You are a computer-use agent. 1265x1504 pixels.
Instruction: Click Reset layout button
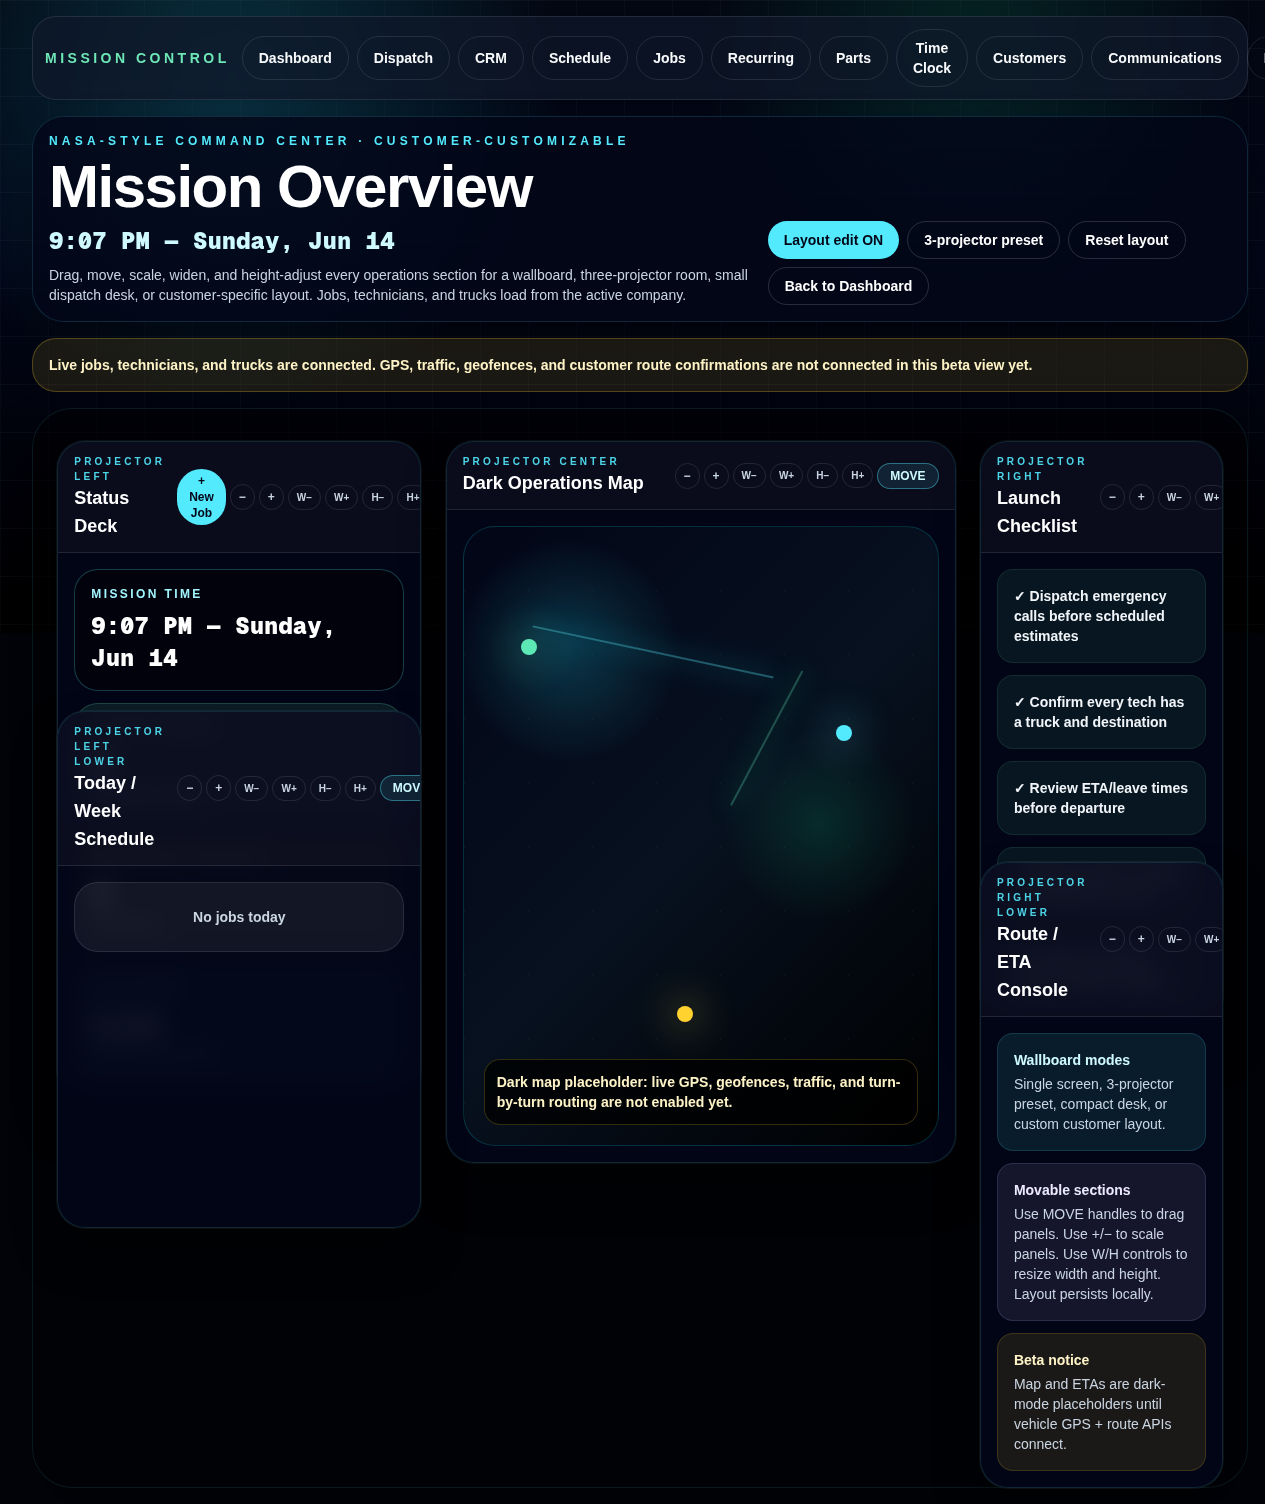pyautogui.click(x=1126, y=240)
